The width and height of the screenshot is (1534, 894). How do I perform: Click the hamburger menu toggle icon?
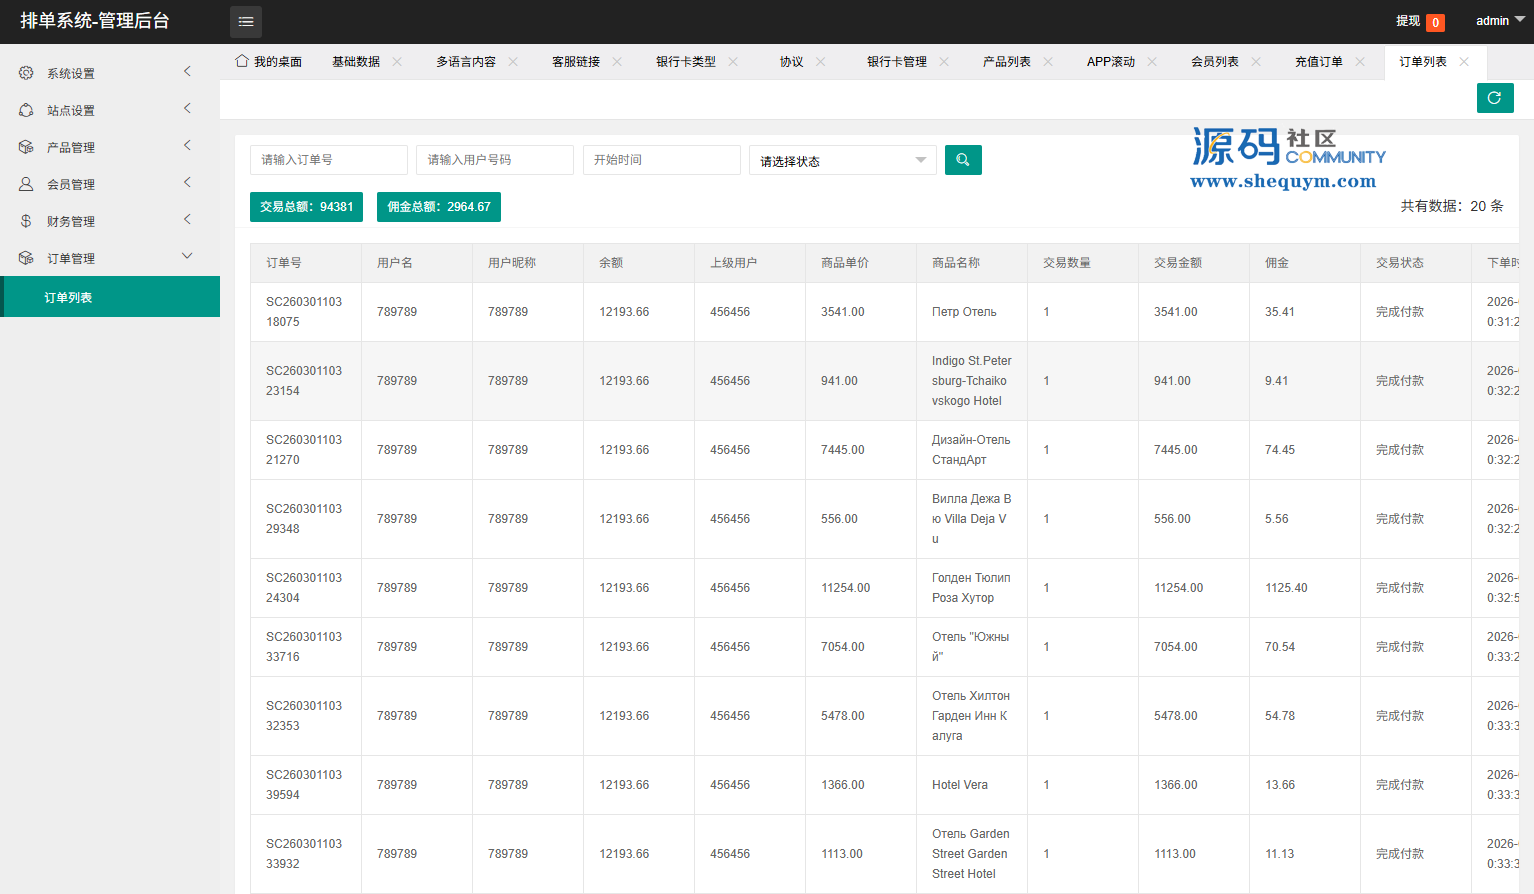[246, 21]
